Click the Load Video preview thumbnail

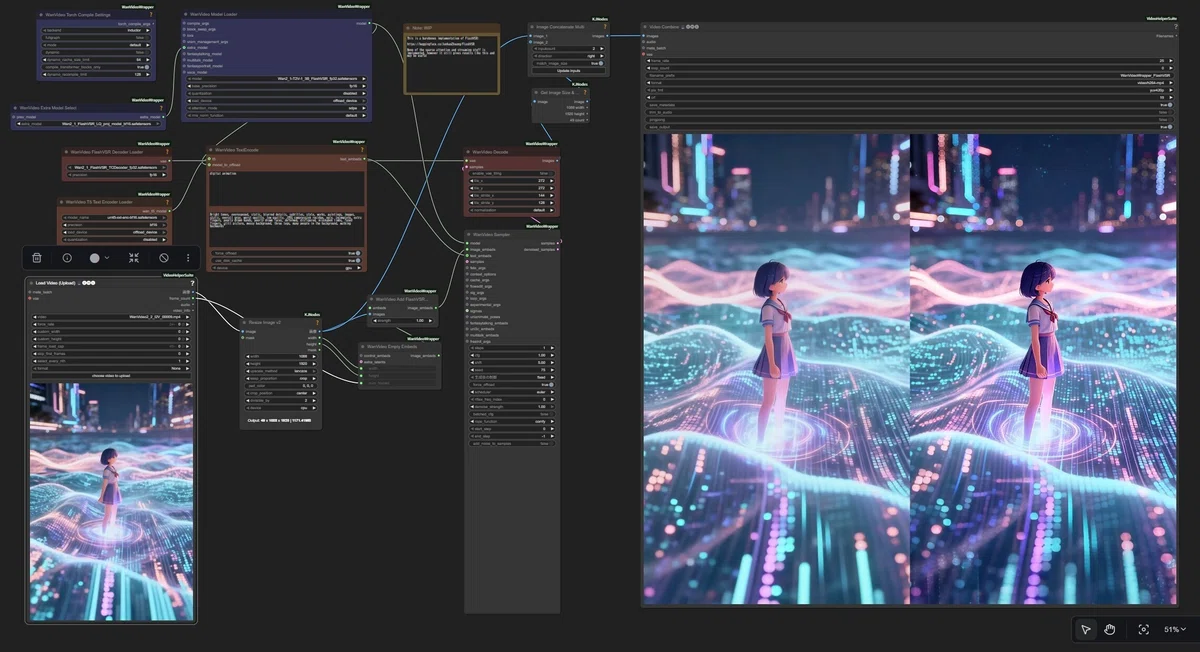pyautogui.click(x=110, y=501)
